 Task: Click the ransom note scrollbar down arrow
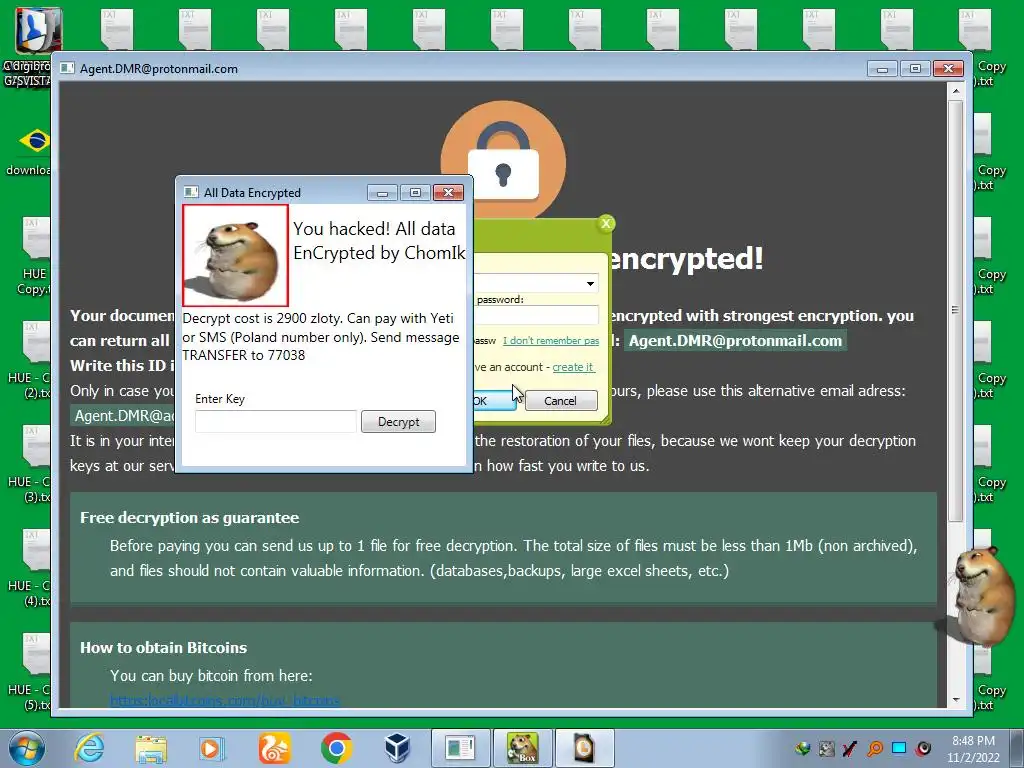click(x=955, y=699)
